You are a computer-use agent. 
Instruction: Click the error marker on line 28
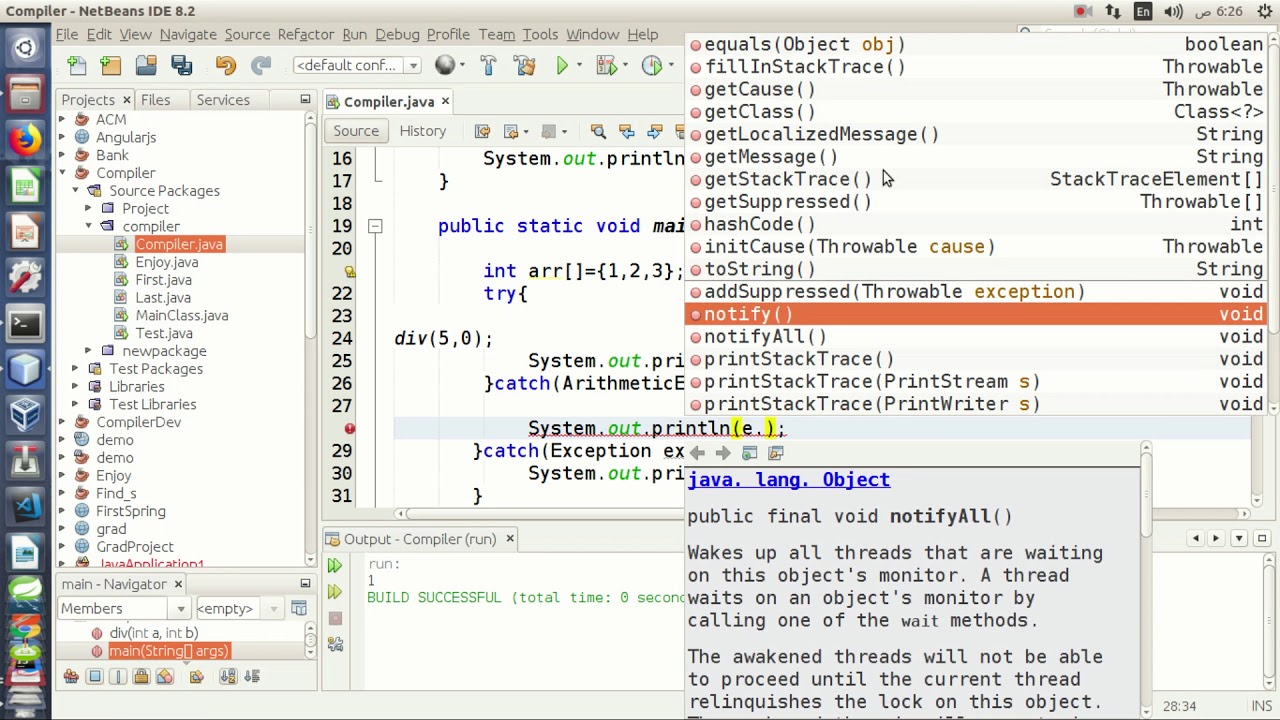tap(349, 428)
